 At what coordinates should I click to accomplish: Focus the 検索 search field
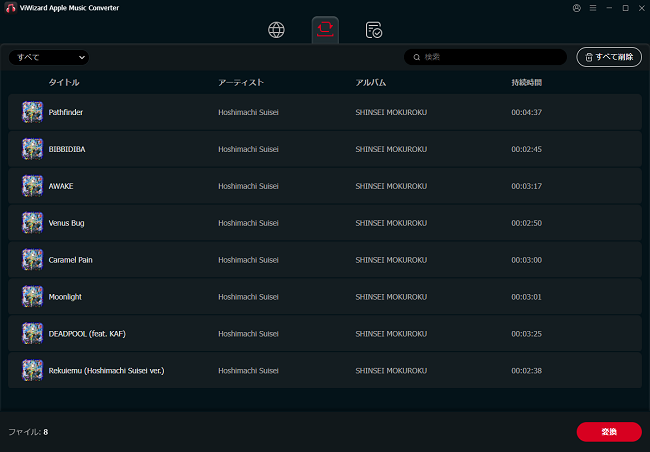485,57
